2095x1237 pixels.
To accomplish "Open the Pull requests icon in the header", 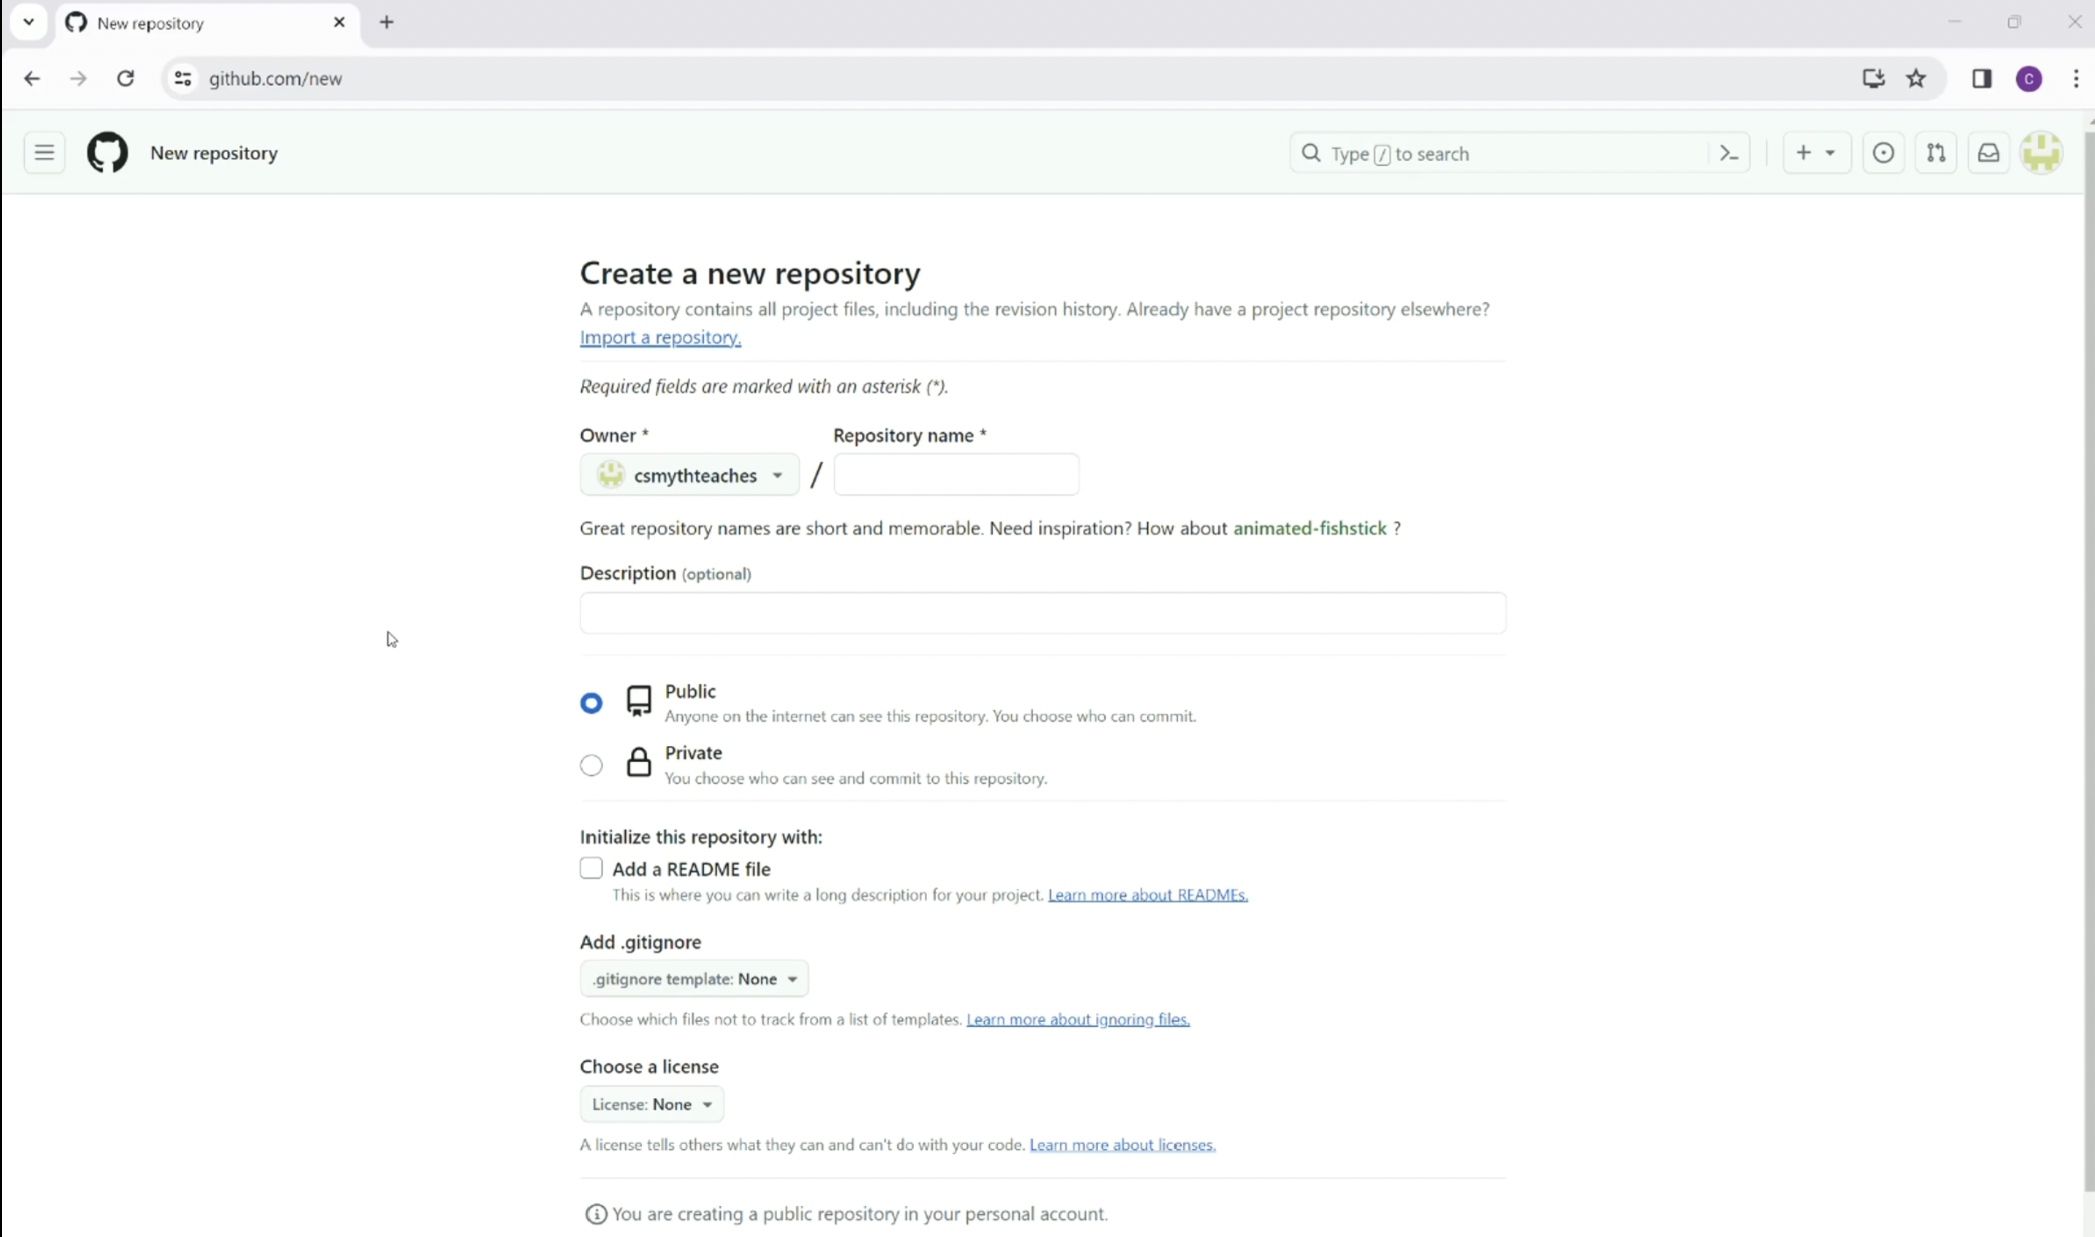I will [x=1936, y=153].
